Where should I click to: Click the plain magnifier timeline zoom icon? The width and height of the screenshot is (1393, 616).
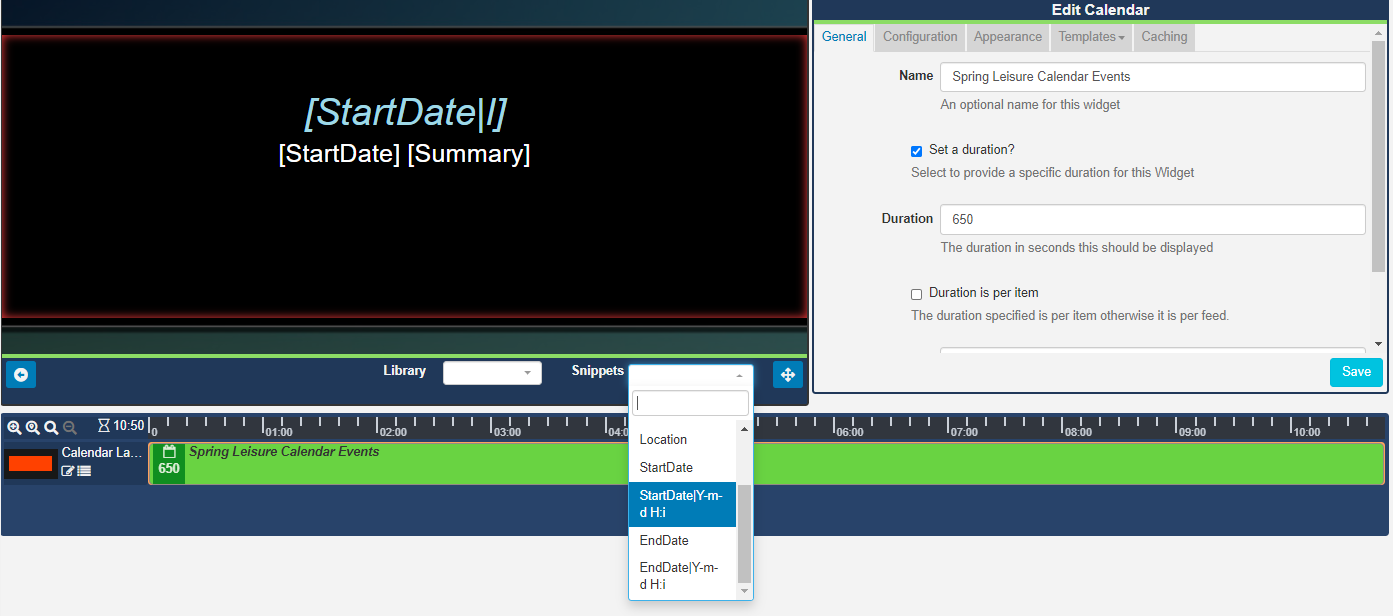[51, 427]
